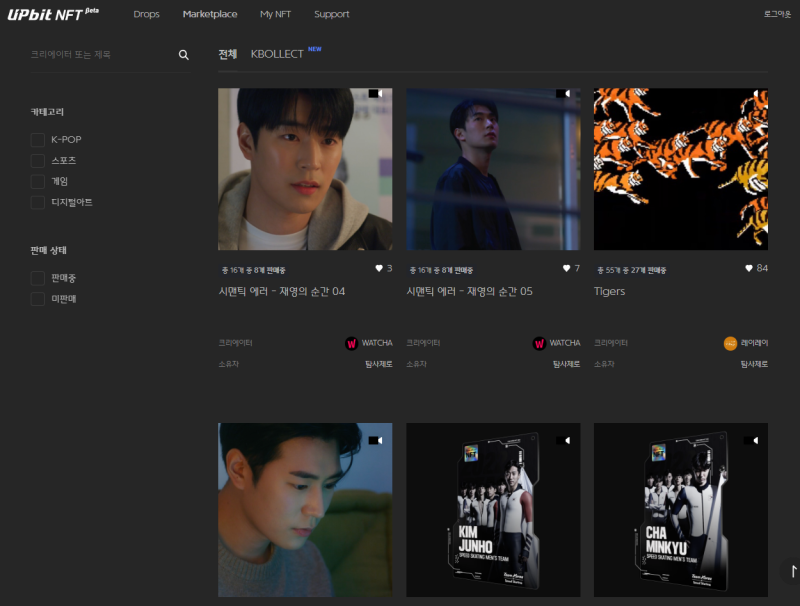Select the 전체 tab
The width and height of the screenshot is (800, 606).
coord(228,54)
